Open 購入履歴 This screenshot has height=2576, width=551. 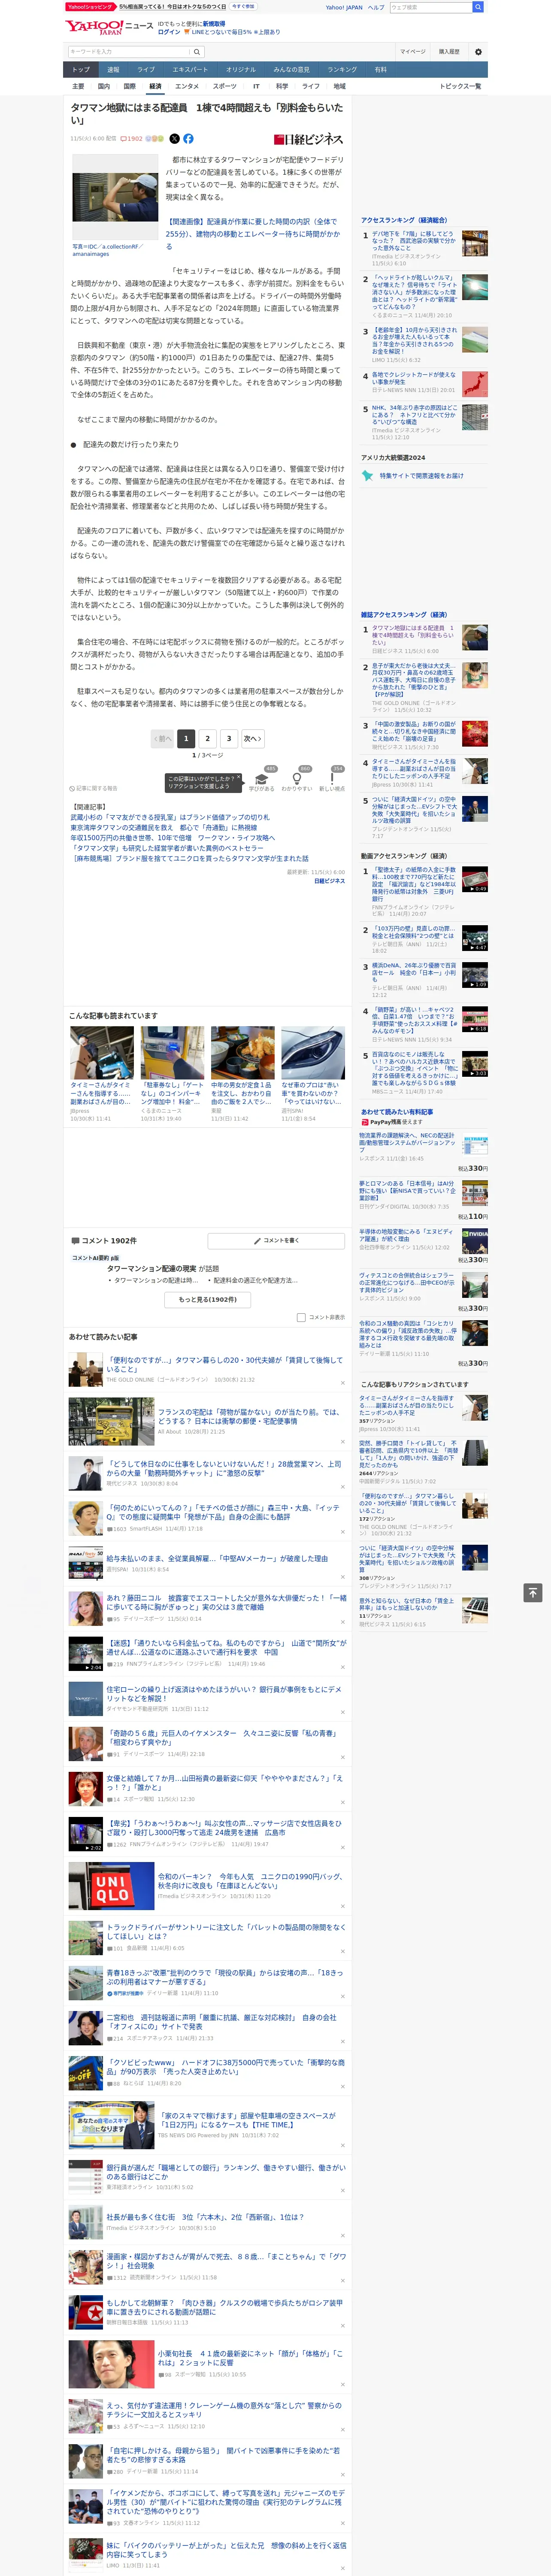coord(449,52)
